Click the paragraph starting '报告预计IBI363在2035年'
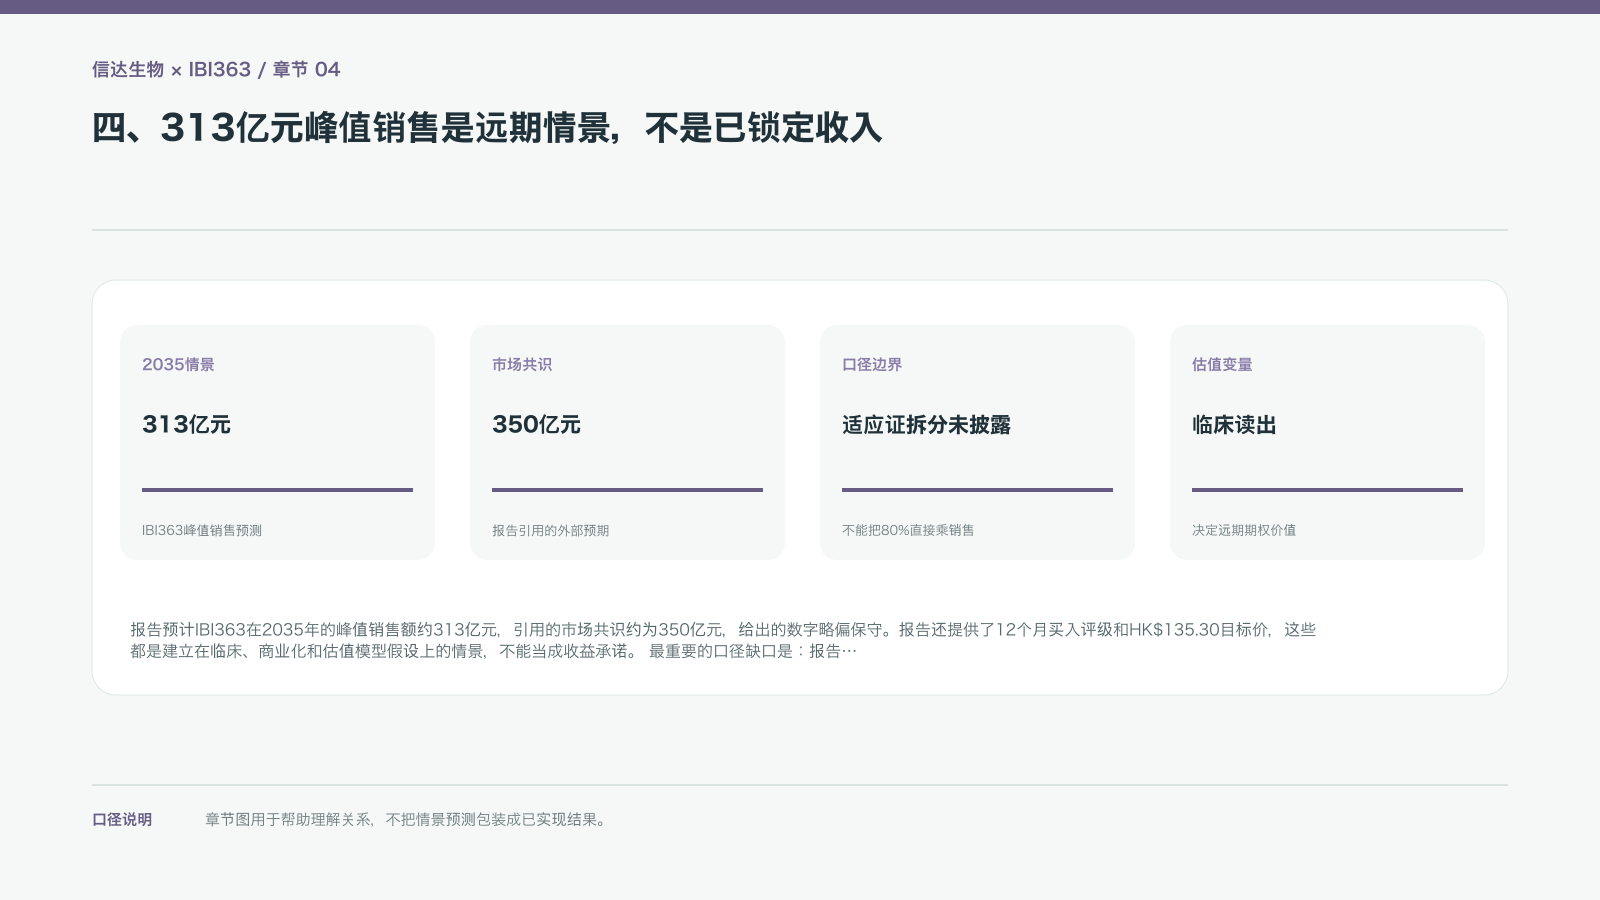This screenshot has height=900, width=1600. [x=723, y=640]
